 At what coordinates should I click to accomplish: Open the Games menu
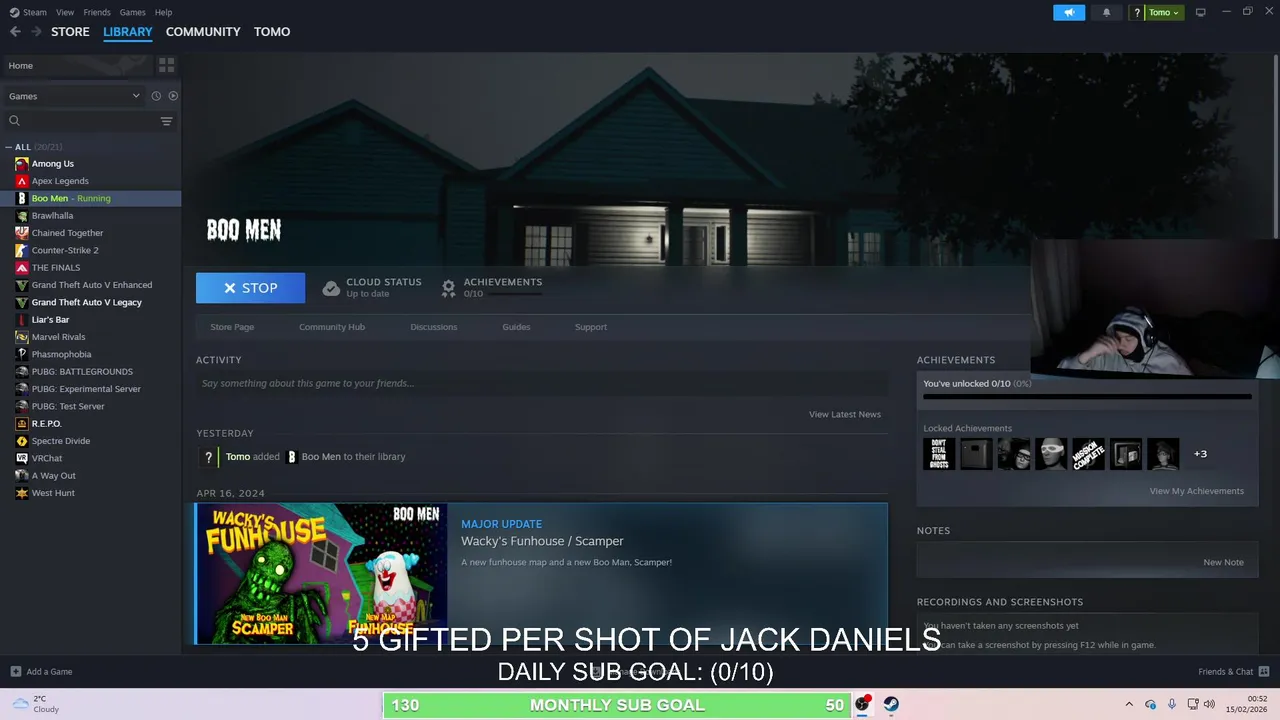click(132, 12)
